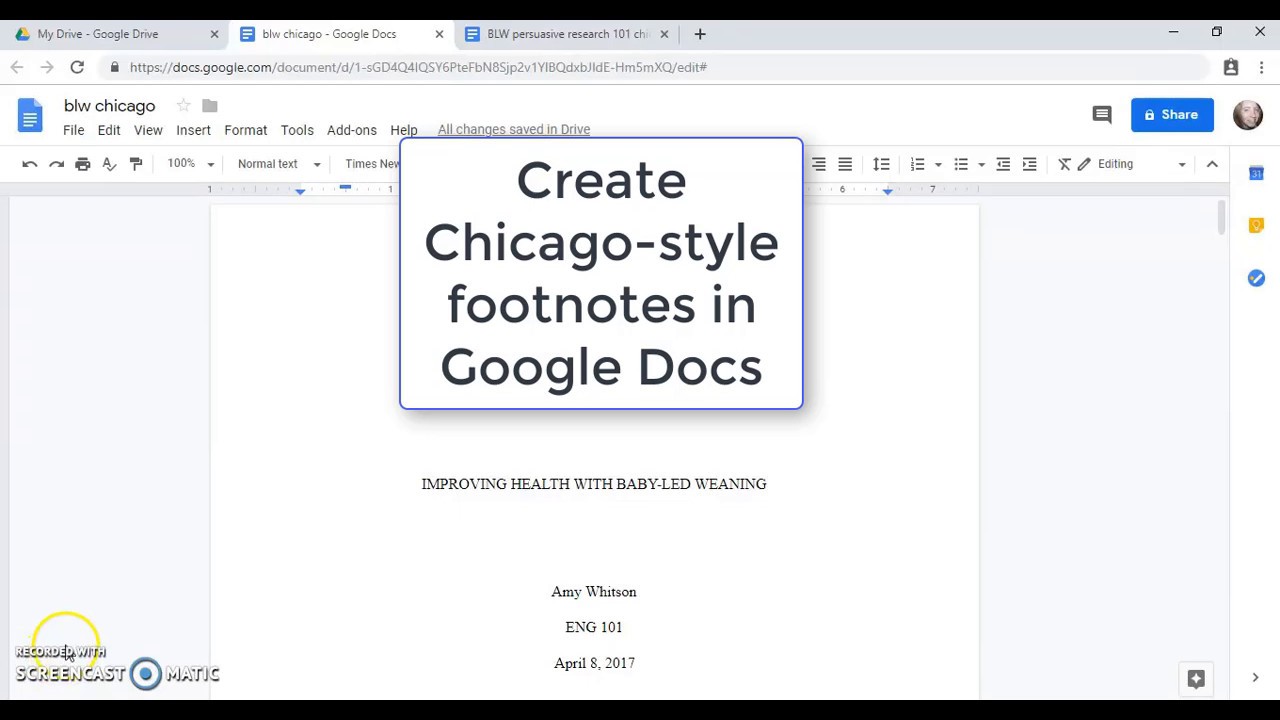The height and width of the screenshot is (720, 1280).
Task: Click the browser address bar URL
Action: (418, 67)
